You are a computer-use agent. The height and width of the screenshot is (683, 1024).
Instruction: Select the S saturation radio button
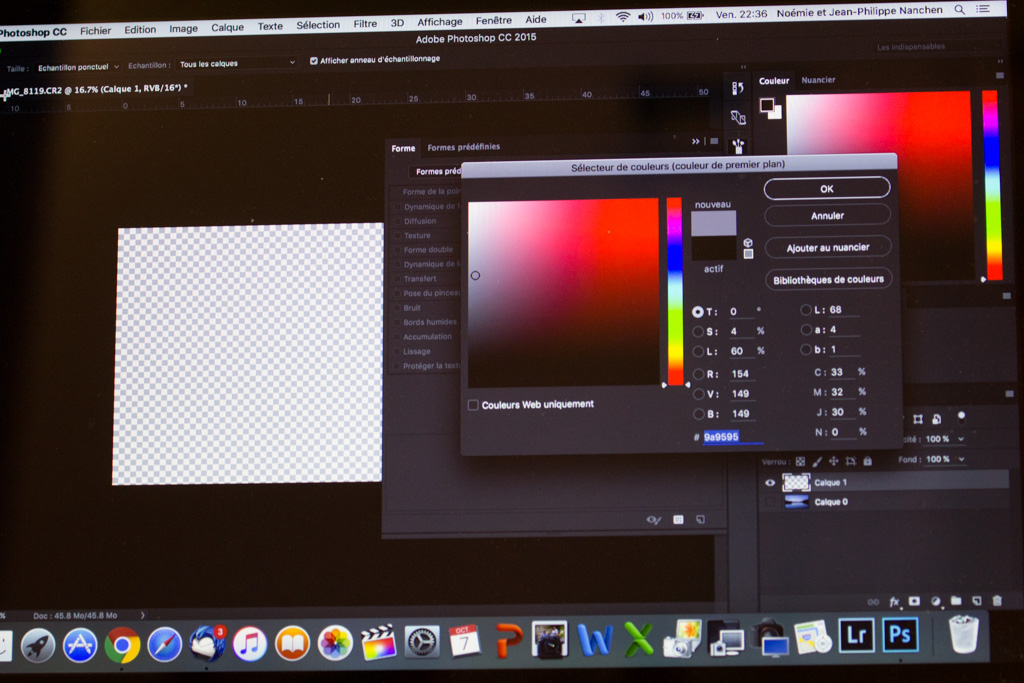[x=697, y=332]
